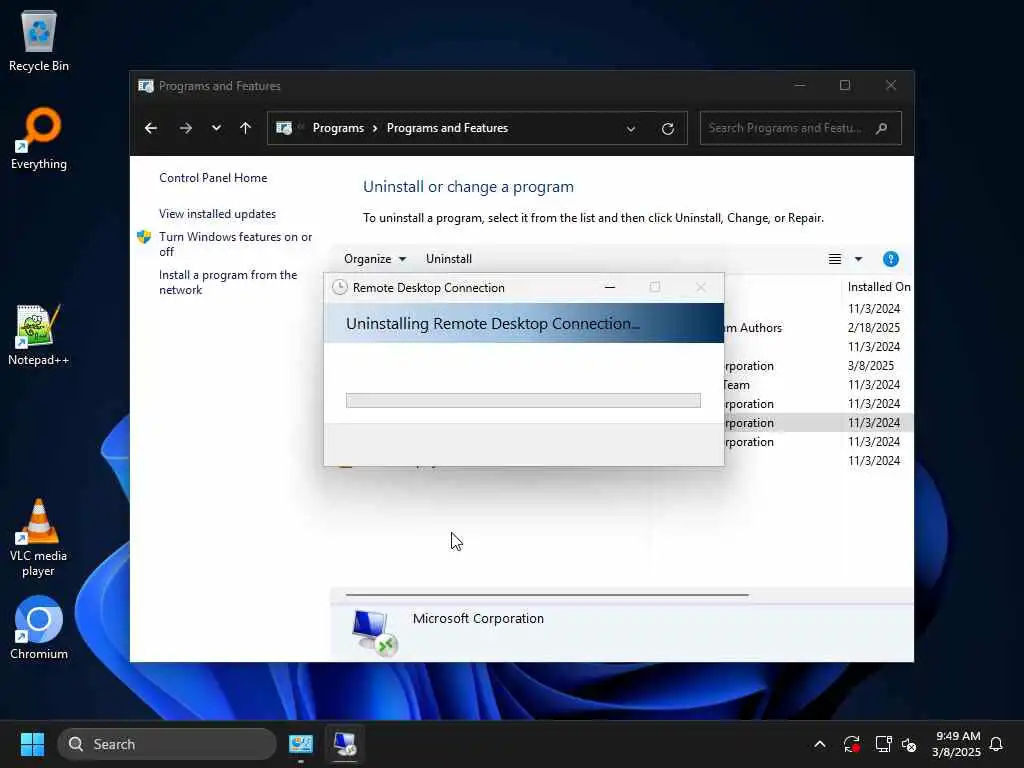Go forward in Programs and Features
The width and height of the screenshot is (1024, 768).
coord(186,128)
